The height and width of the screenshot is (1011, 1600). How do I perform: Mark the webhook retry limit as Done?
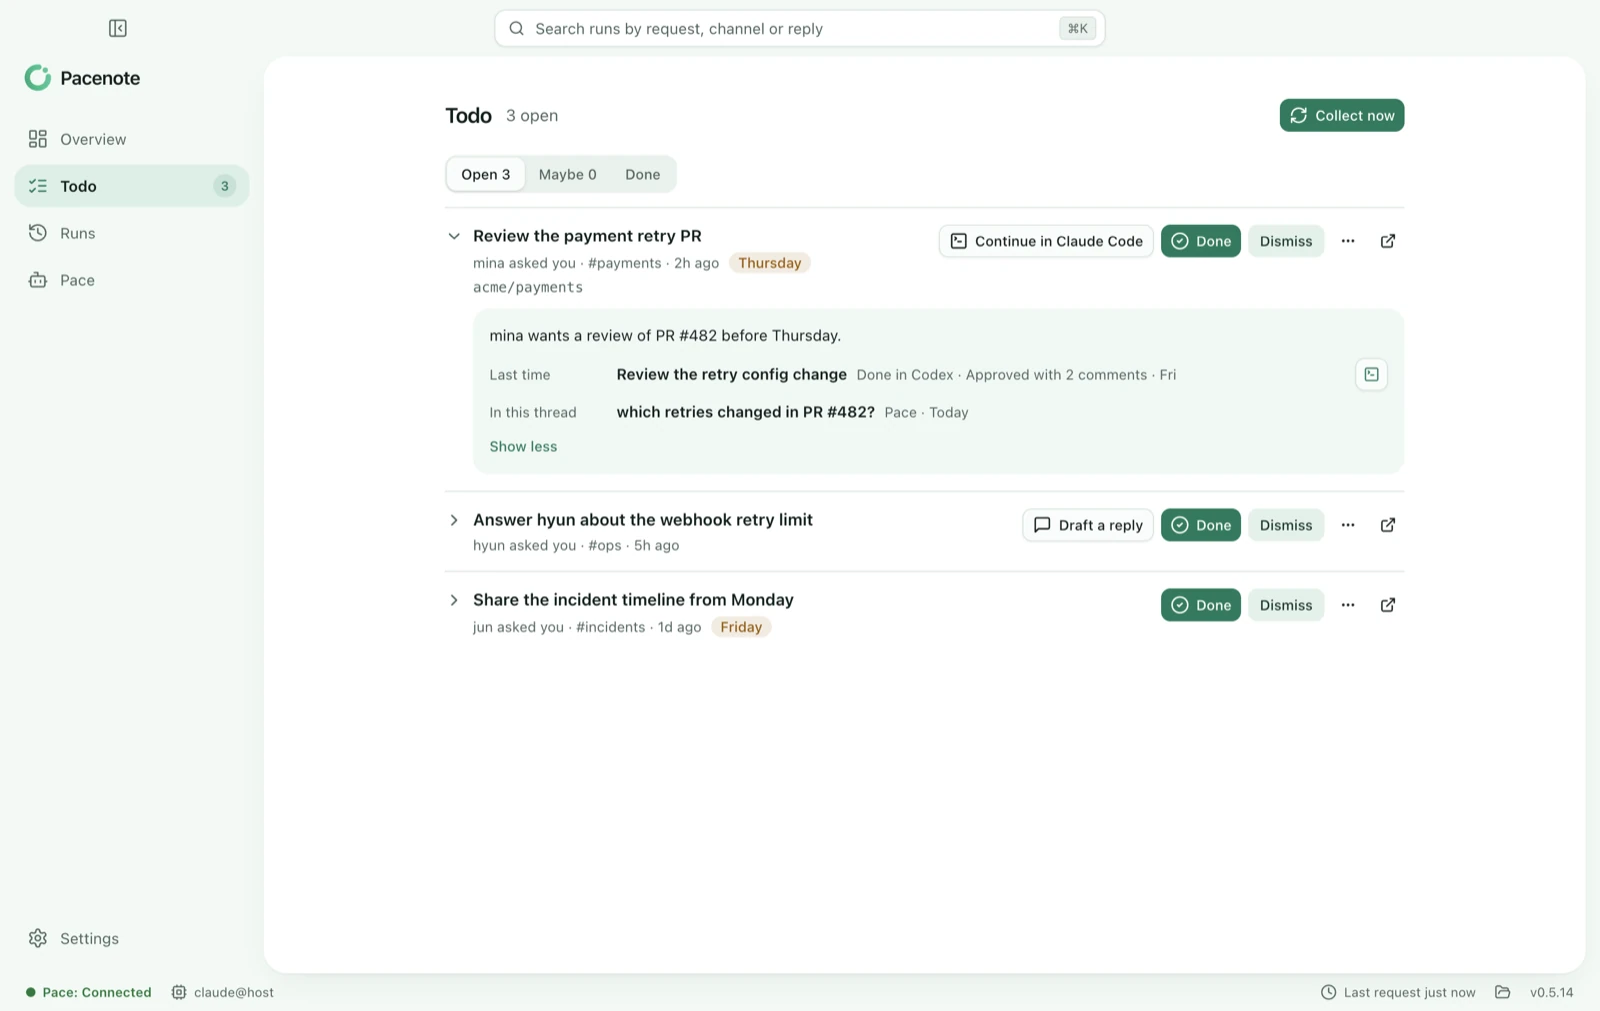(x=1200, y=525)
